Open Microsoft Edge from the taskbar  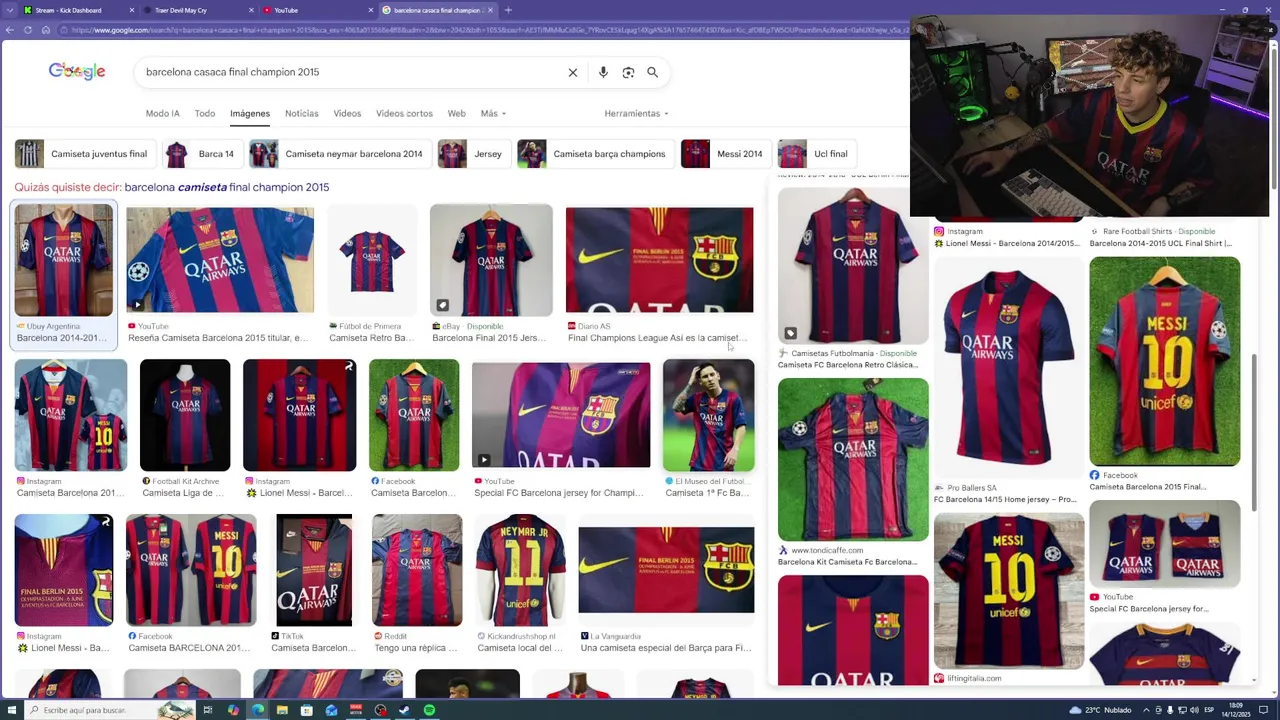click(x=257, y=710)
